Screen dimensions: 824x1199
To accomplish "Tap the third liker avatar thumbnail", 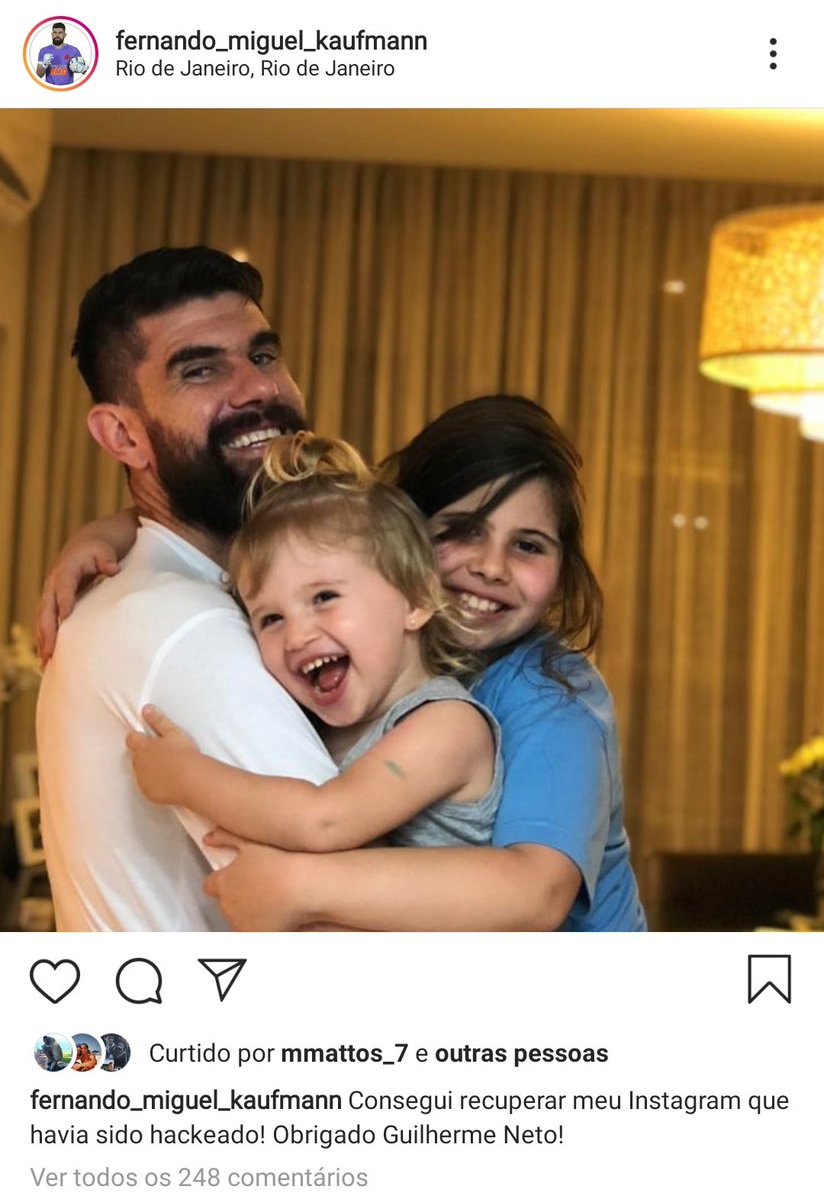I will (x=115, y=1053).
